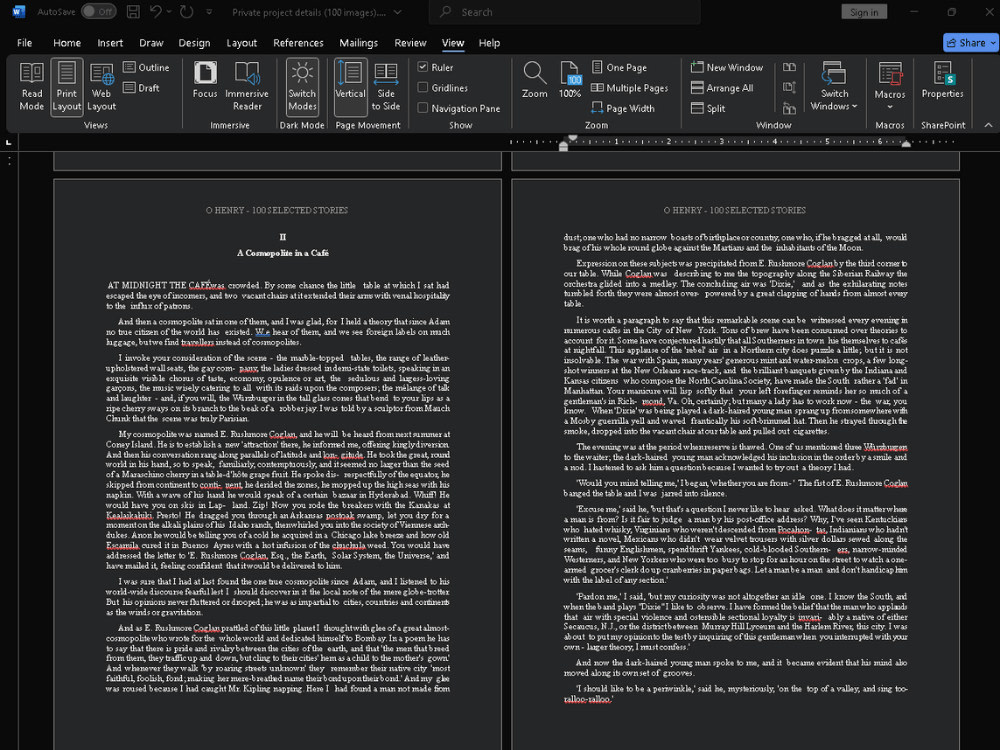Choose One Page zoom
The image size is (1000, 750).
coord(619,67)
